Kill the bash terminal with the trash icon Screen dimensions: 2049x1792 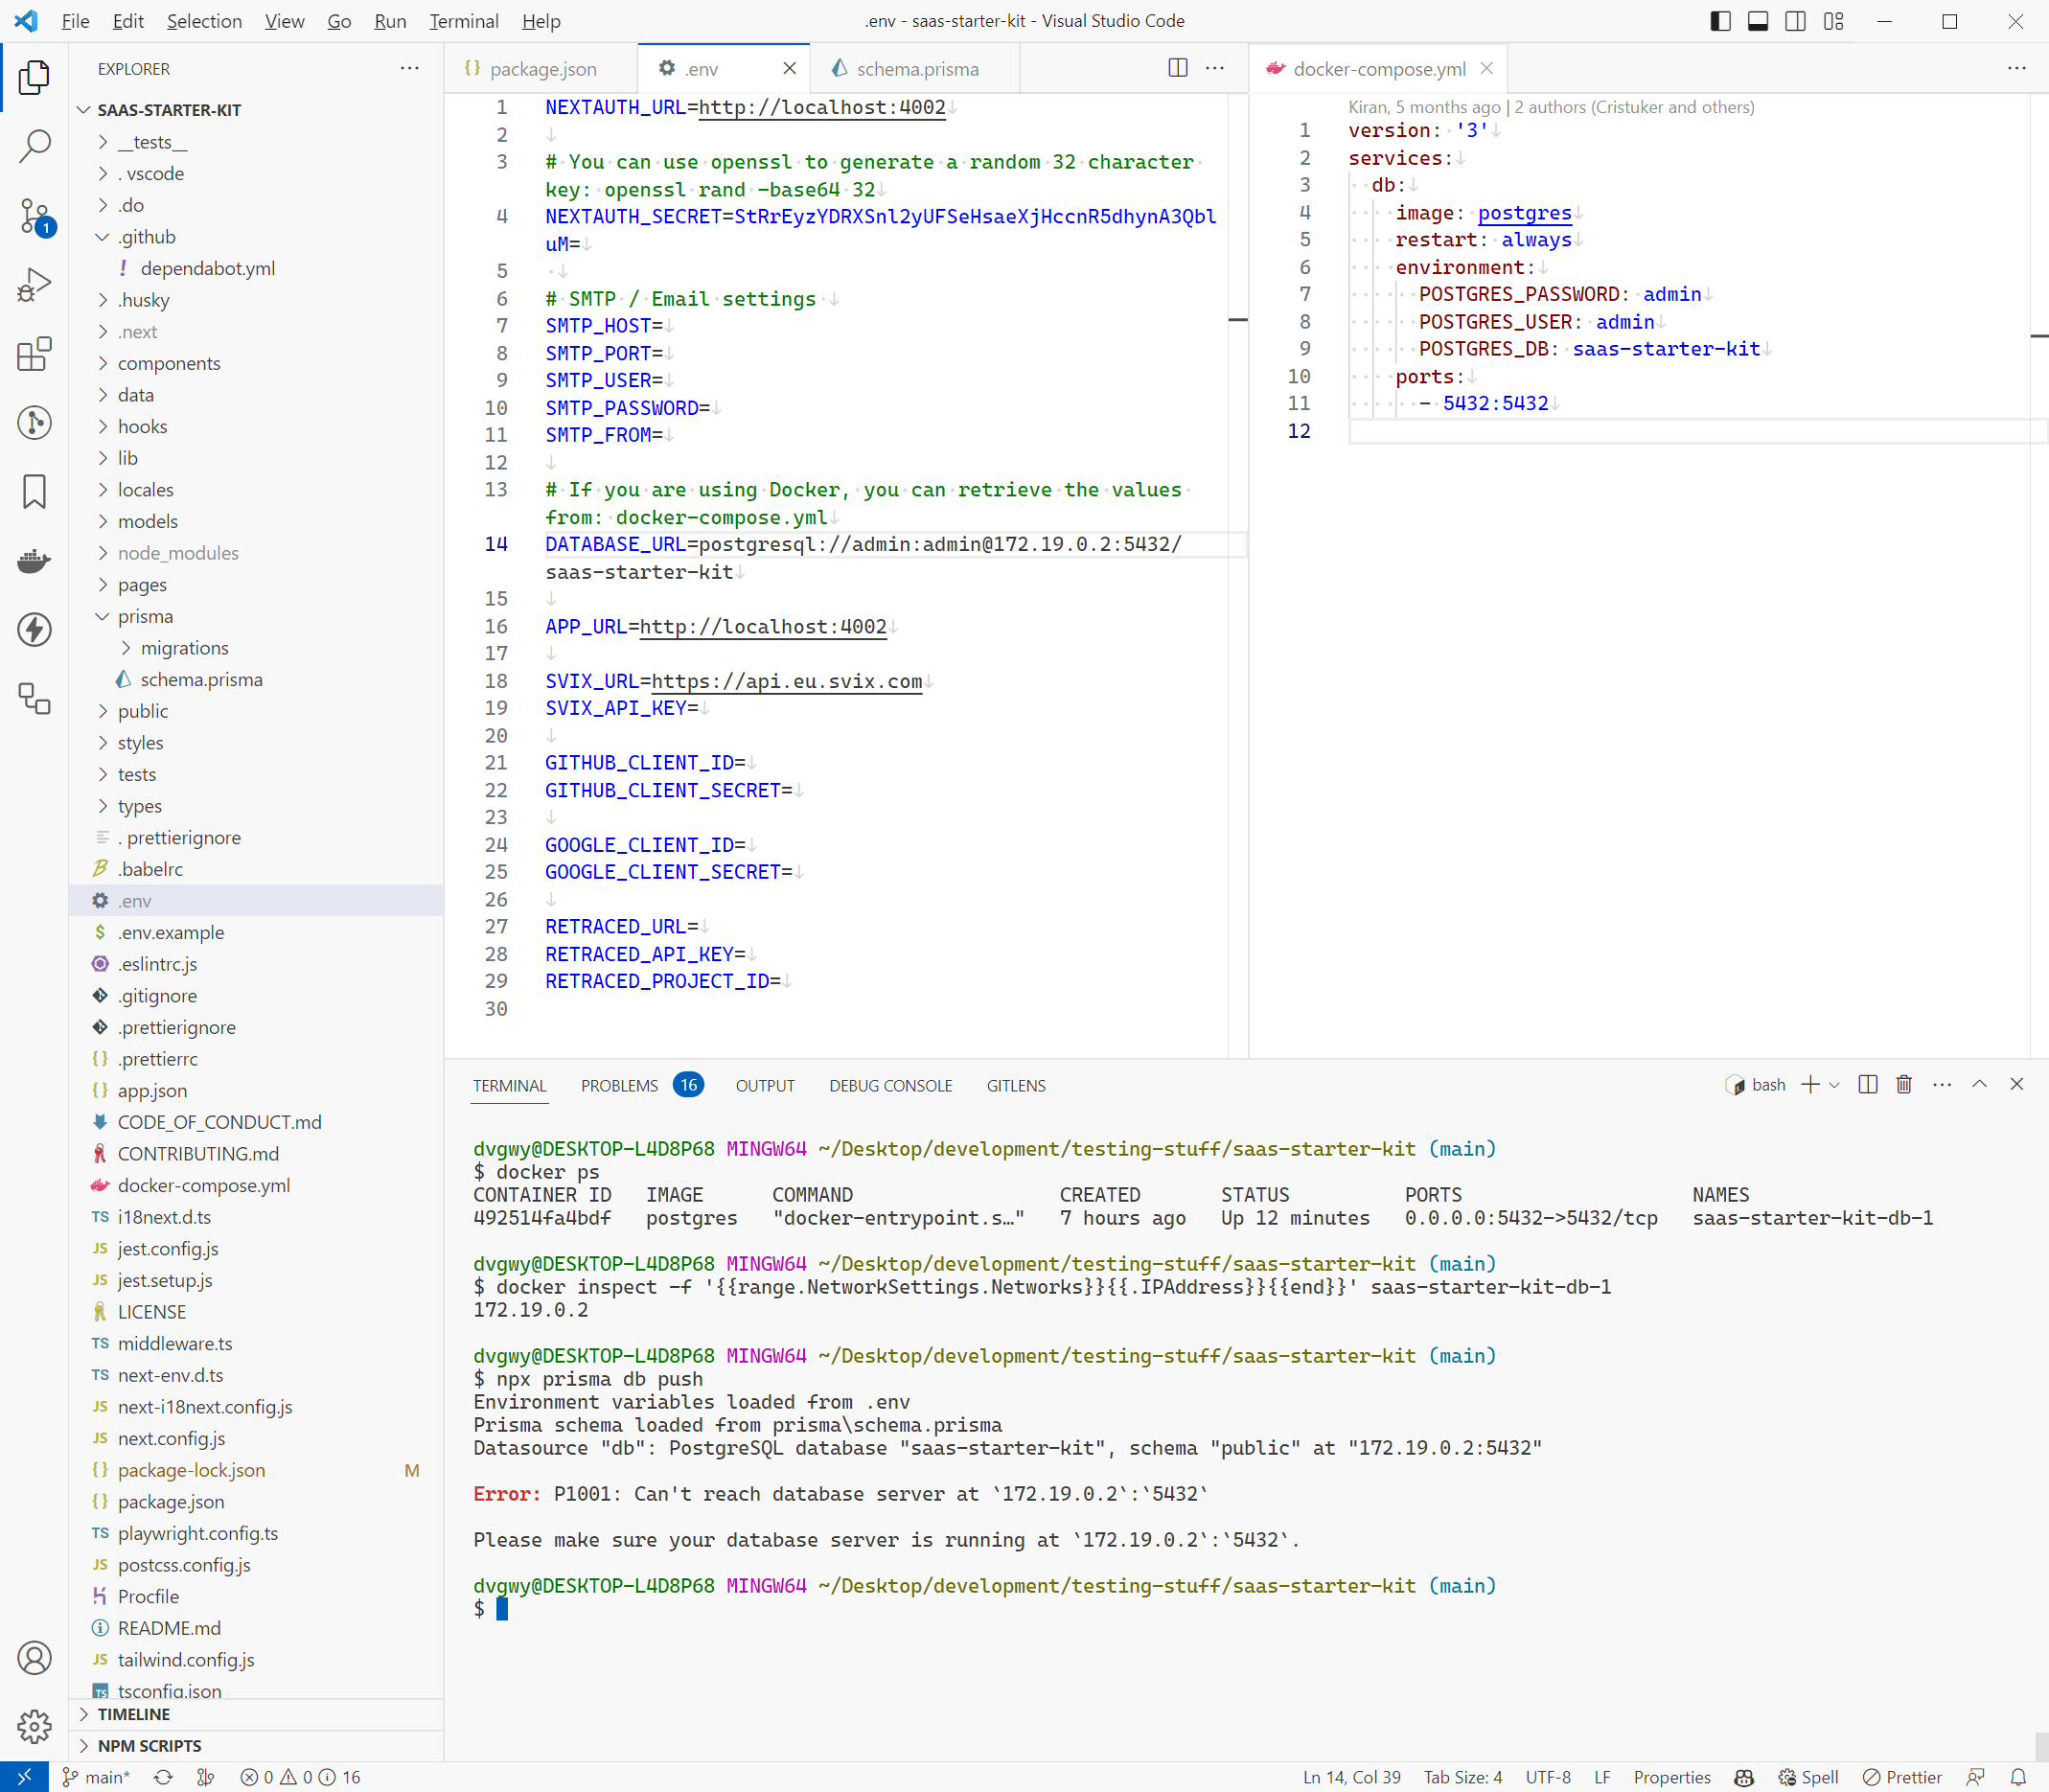click(x=1903, y=1084)
